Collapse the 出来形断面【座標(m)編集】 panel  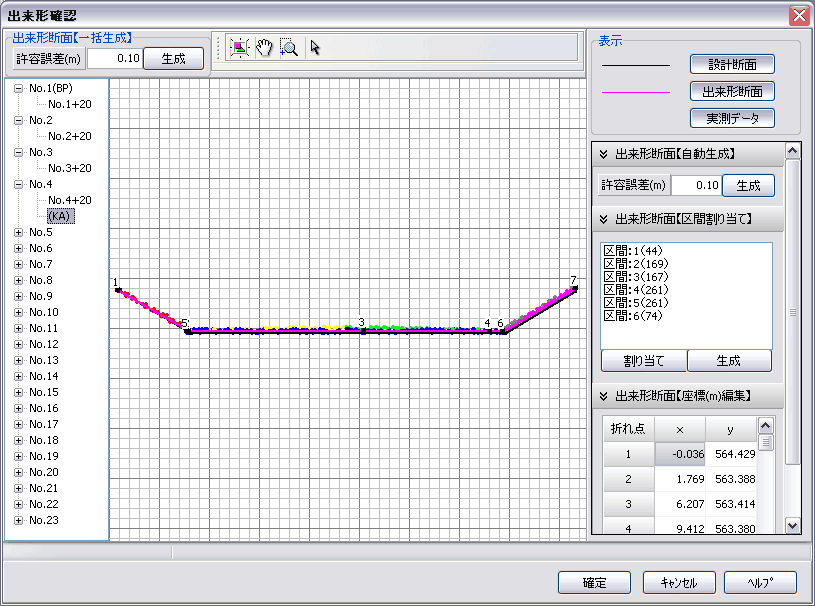pyautogui.click(x=603, y=396)
